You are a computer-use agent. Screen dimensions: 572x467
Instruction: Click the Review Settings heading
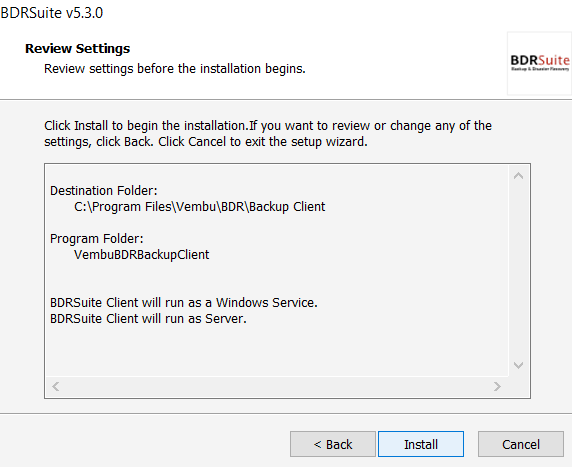click(x=77, y=49)
